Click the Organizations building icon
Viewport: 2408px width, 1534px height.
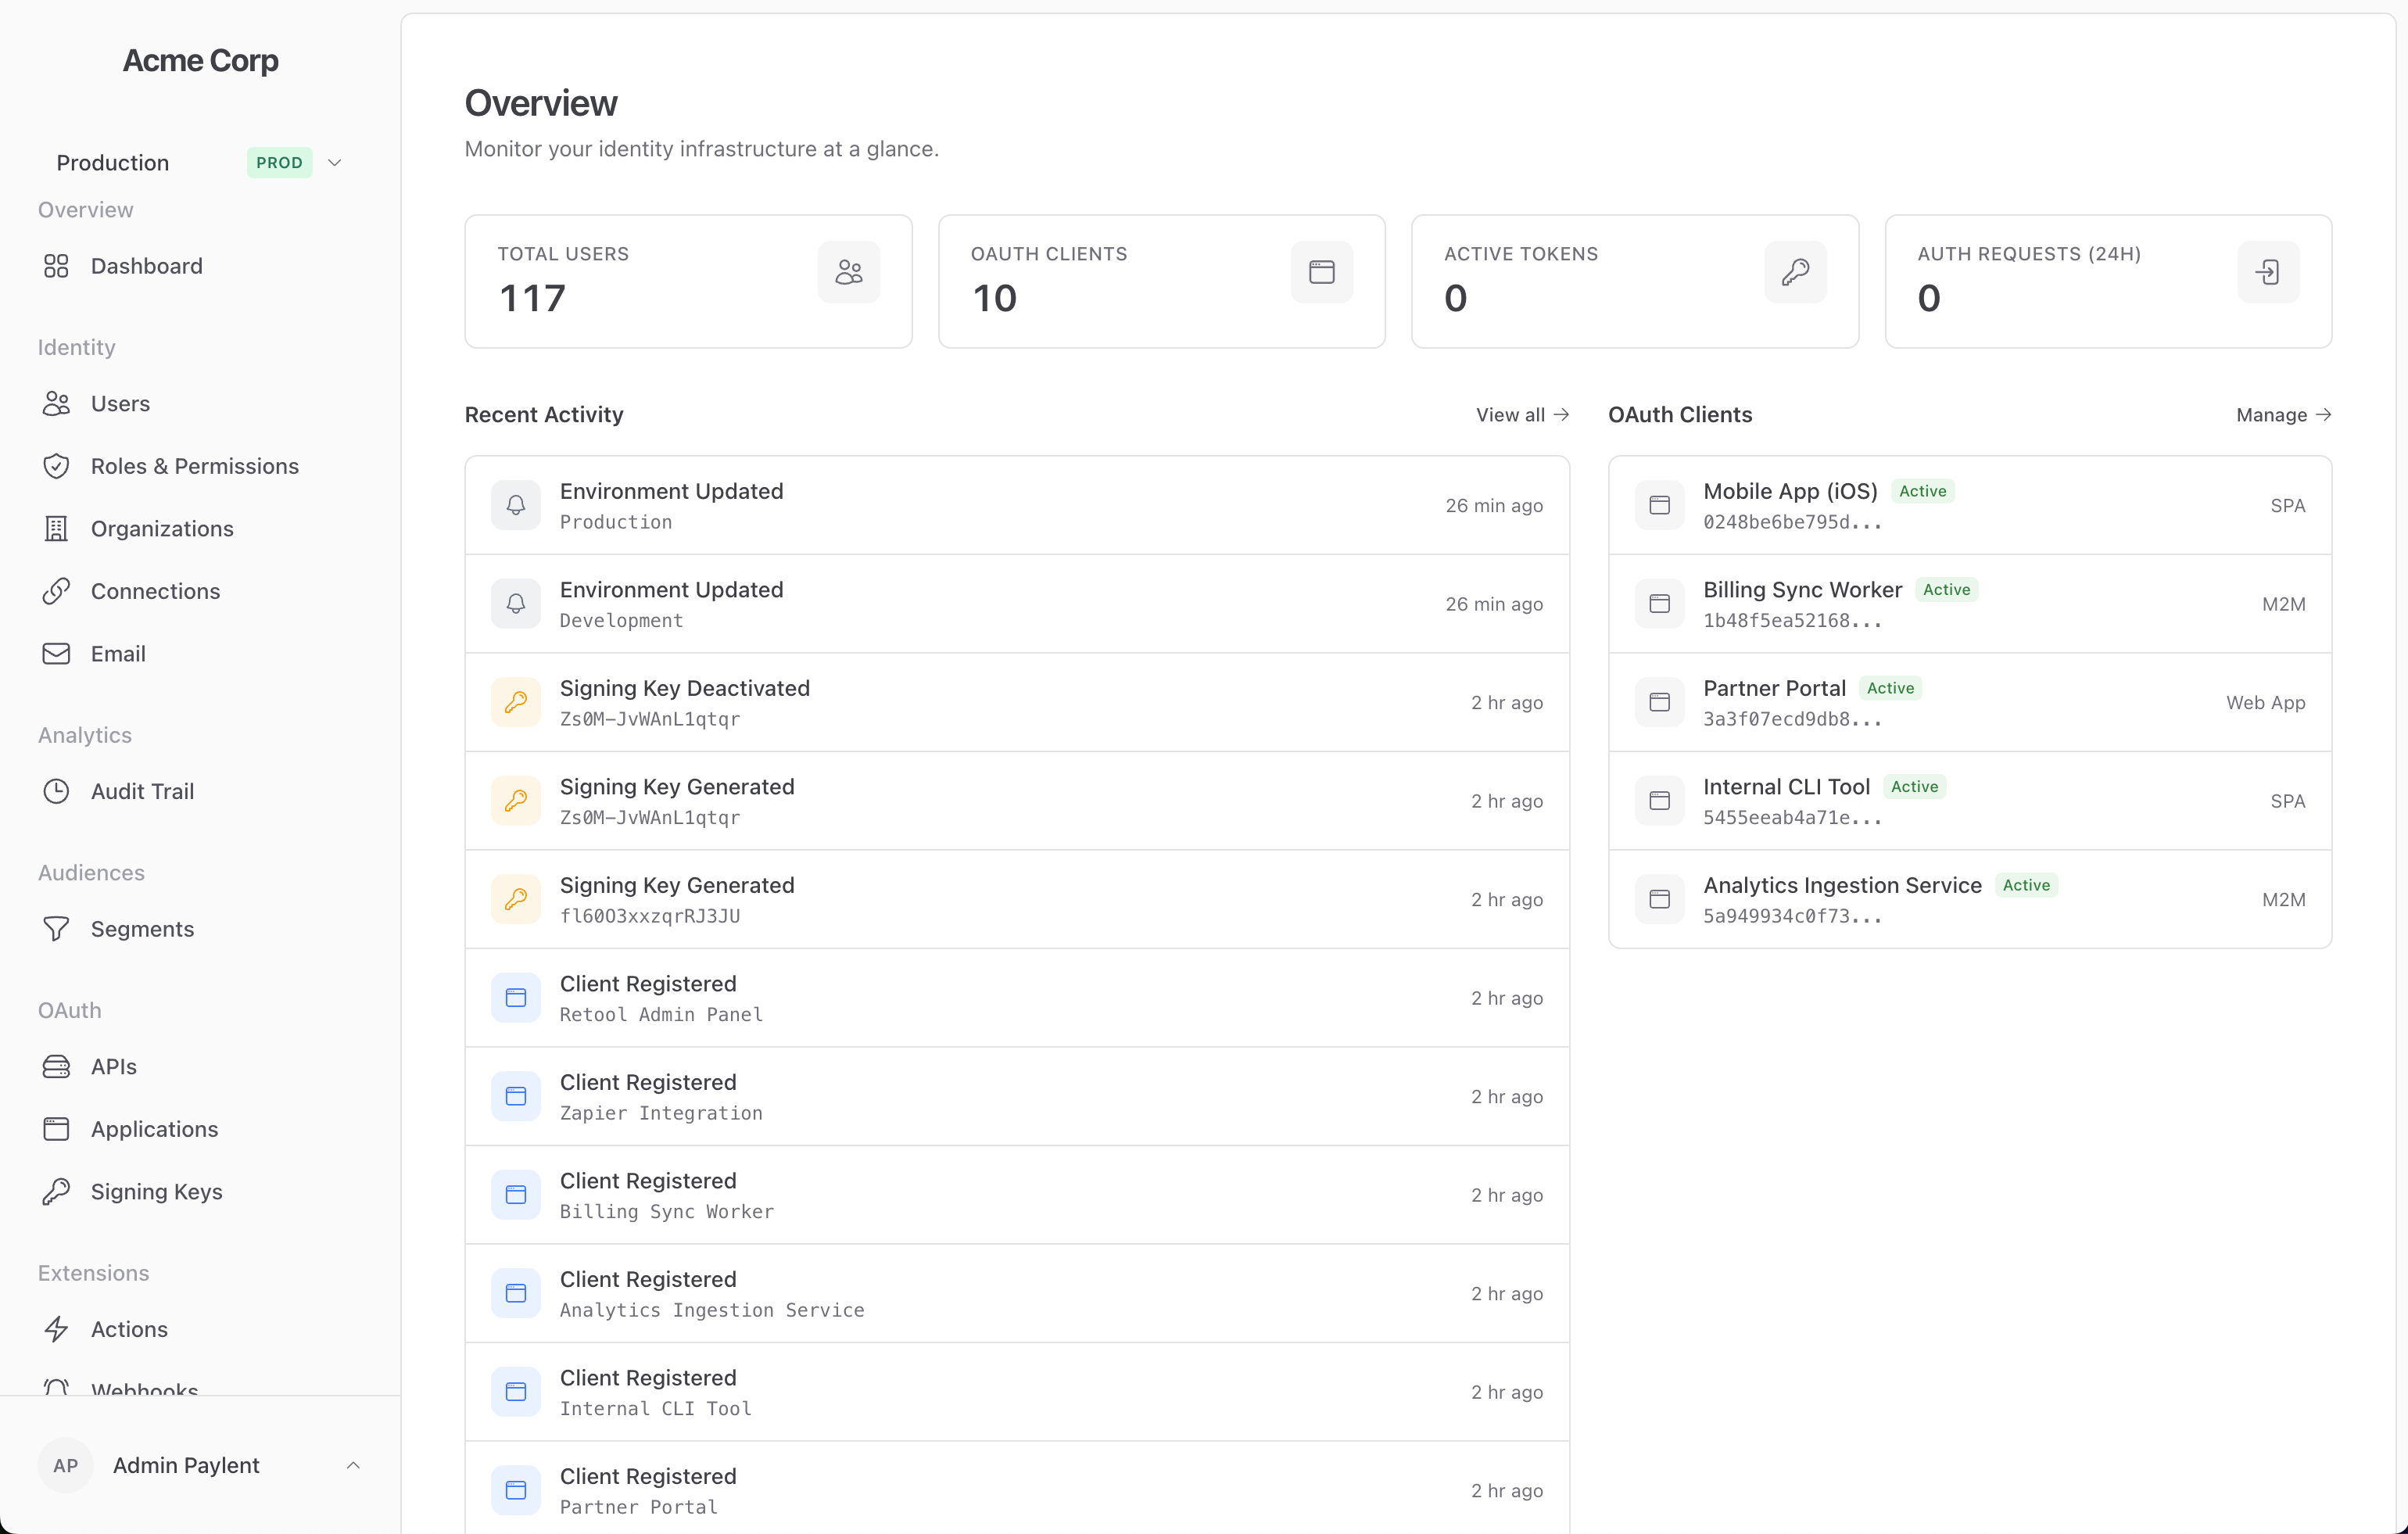coord(56,528)
